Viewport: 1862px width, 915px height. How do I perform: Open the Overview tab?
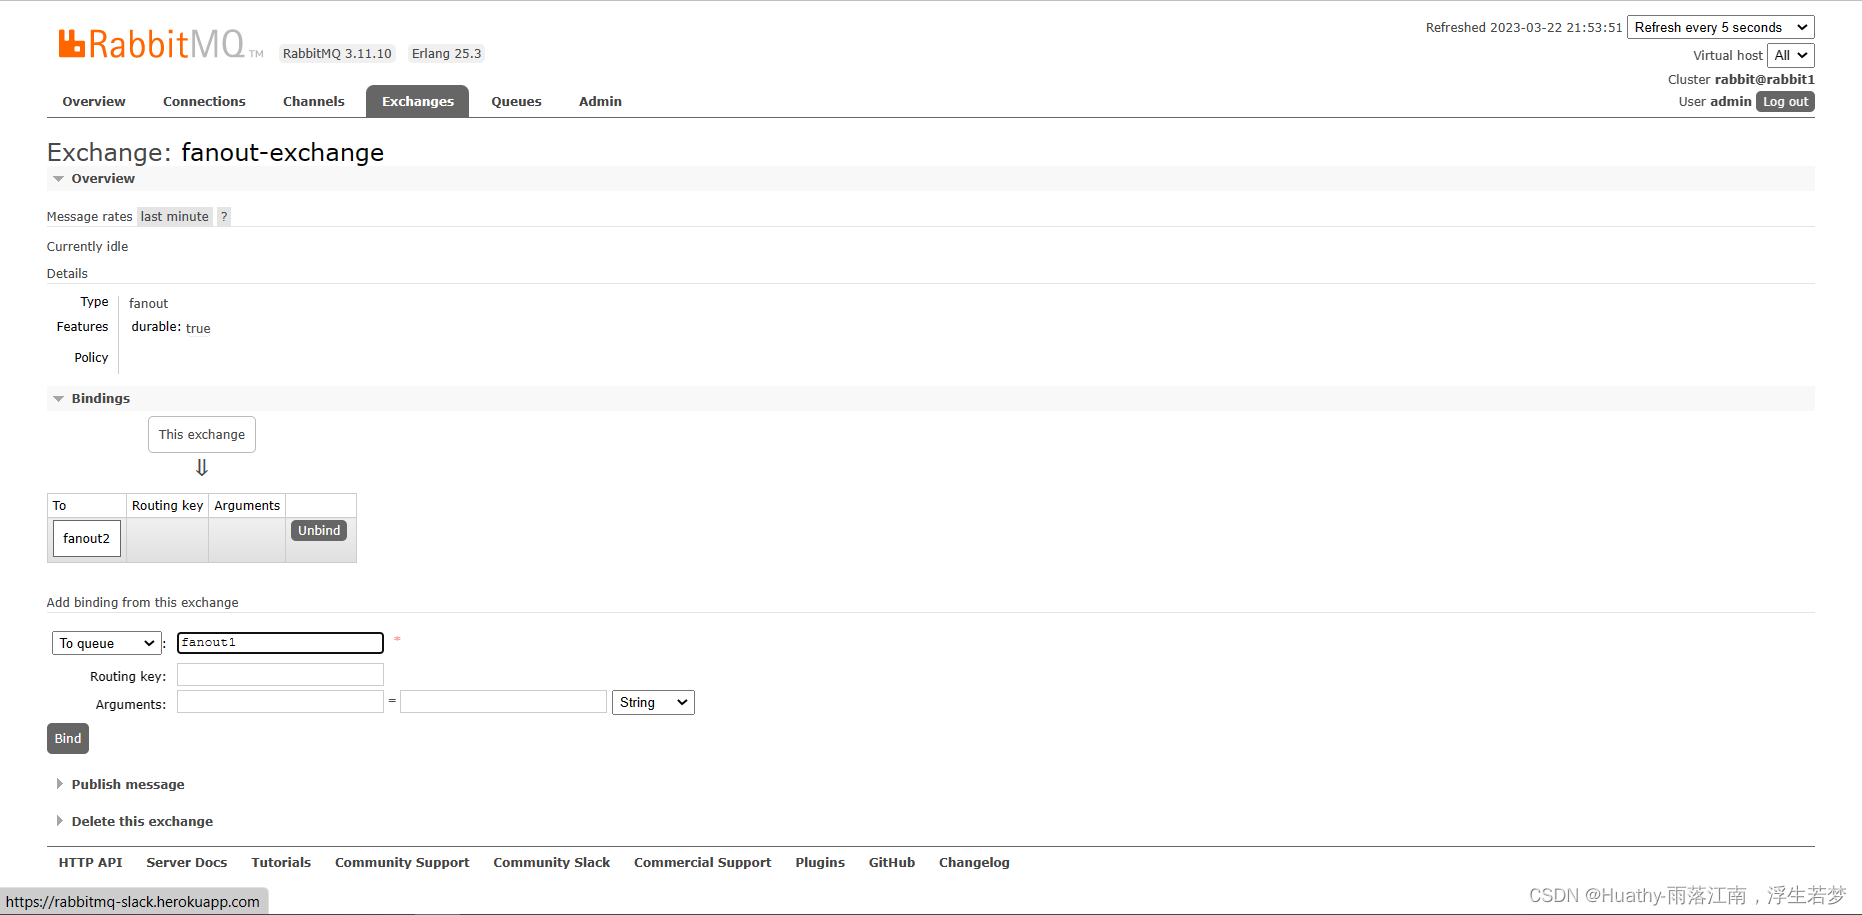tap(94, 101)
